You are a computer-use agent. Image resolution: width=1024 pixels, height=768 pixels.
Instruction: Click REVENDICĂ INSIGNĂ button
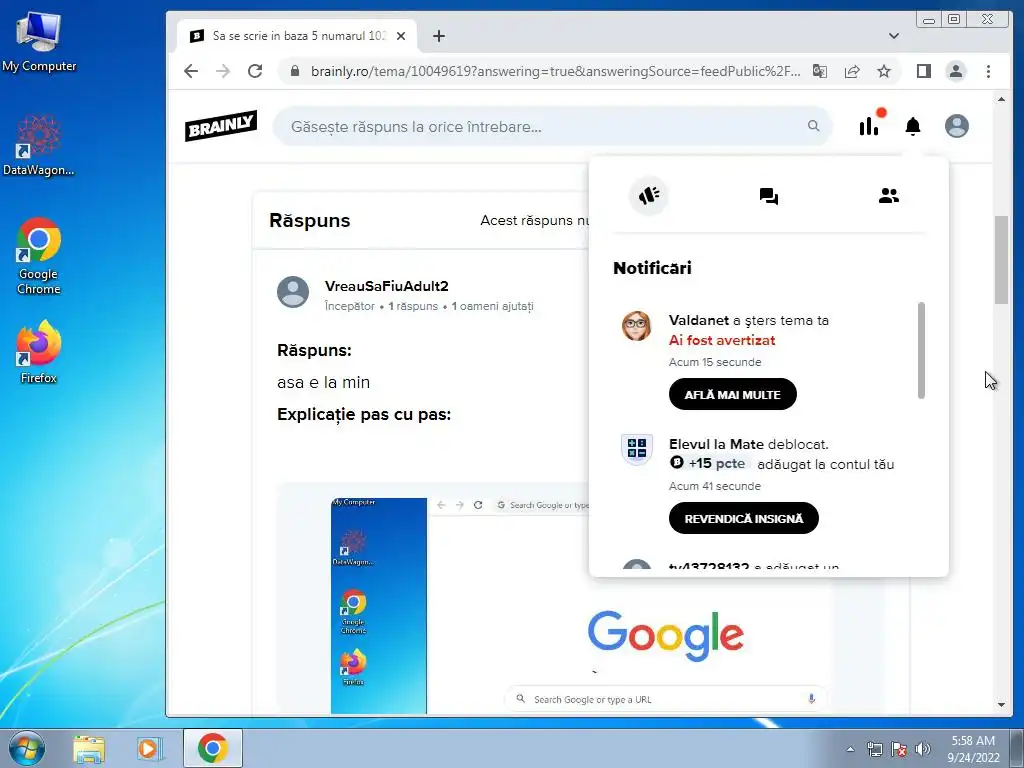pos(744,519)
